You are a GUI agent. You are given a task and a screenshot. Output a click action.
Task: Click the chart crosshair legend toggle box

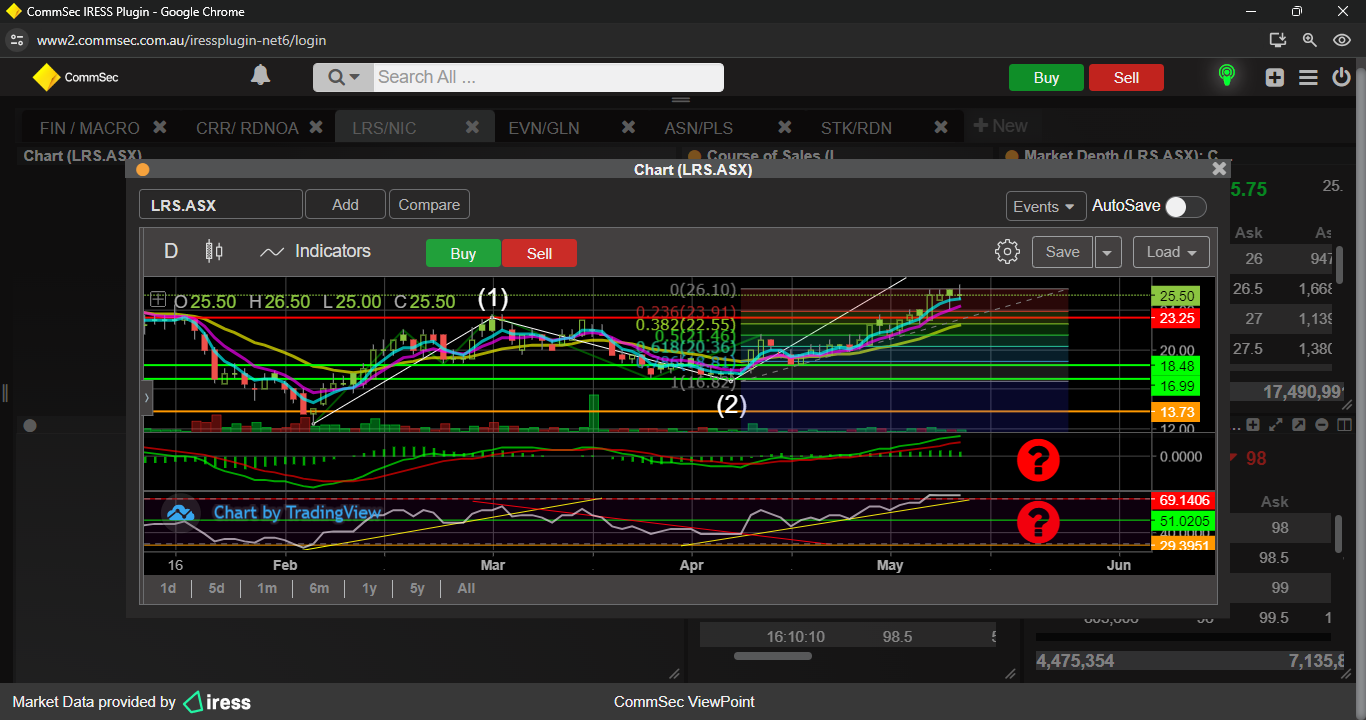[158, 299]
